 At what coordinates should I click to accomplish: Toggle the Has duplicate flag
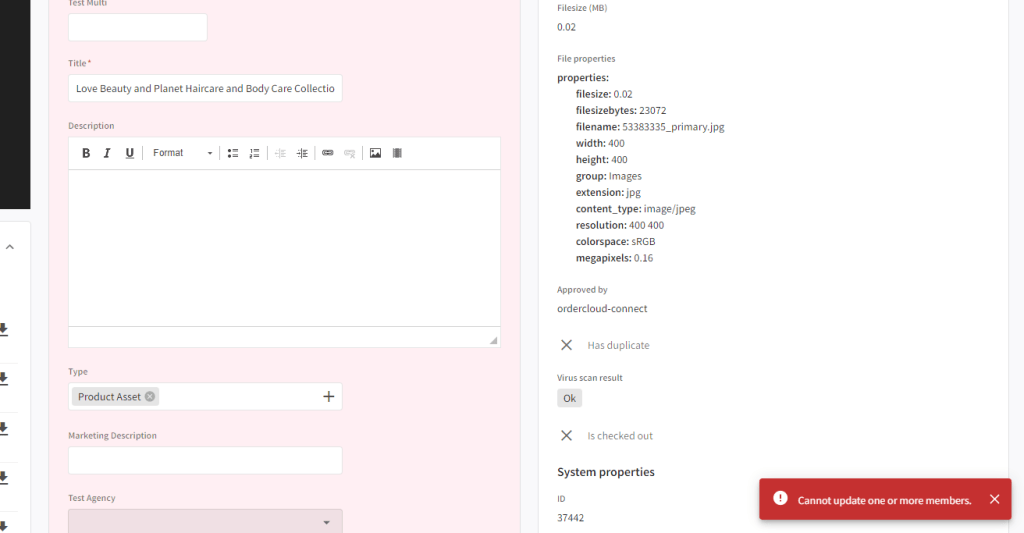566,345
